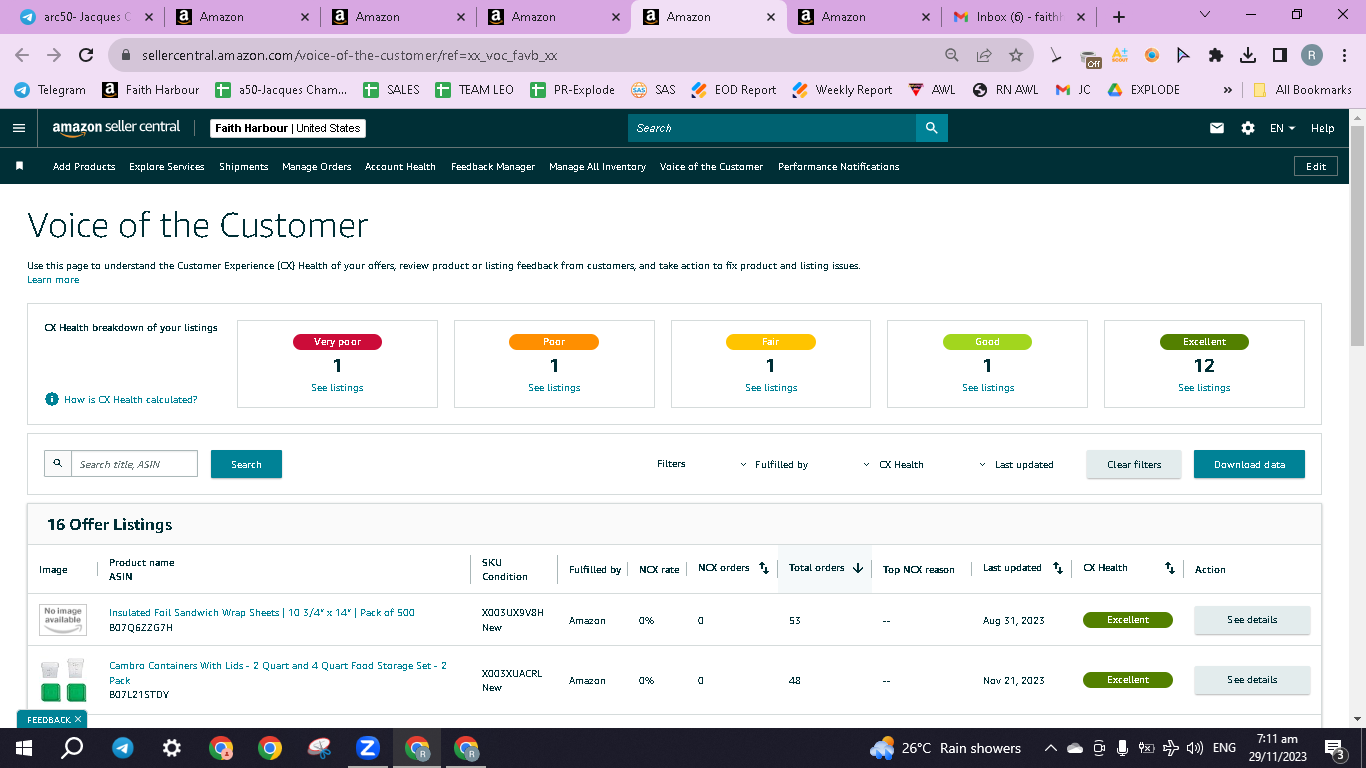Open the Windows notification center icon

coord(1334,748)
